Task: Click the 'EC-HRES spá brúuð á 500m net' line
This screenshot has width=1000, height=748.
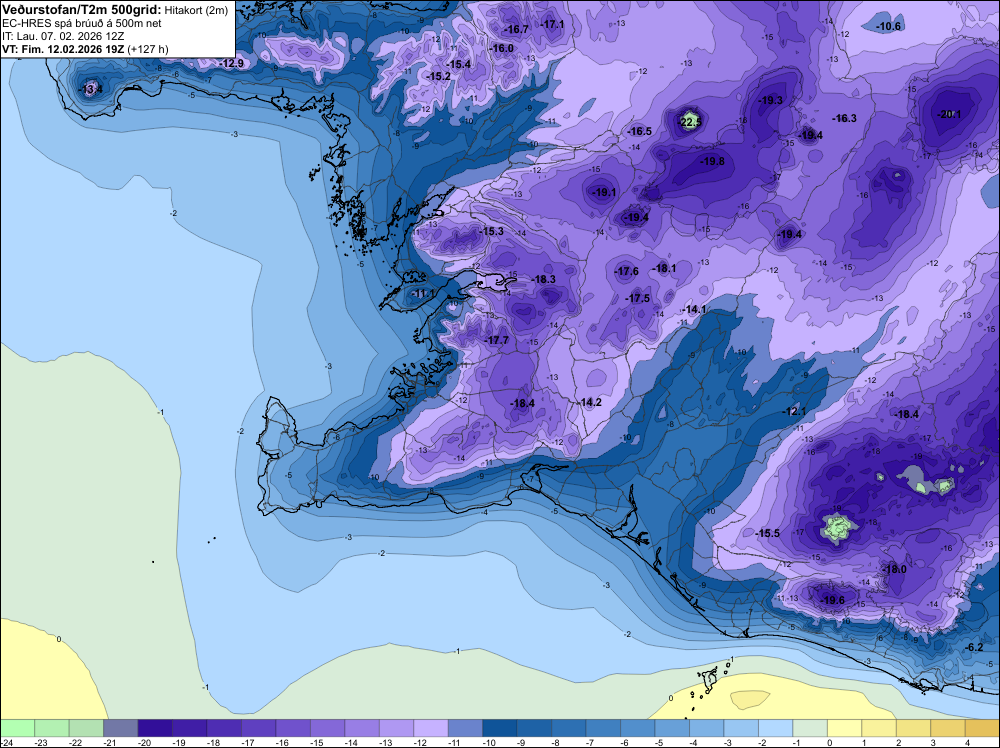Action: (x=82, y=23)
